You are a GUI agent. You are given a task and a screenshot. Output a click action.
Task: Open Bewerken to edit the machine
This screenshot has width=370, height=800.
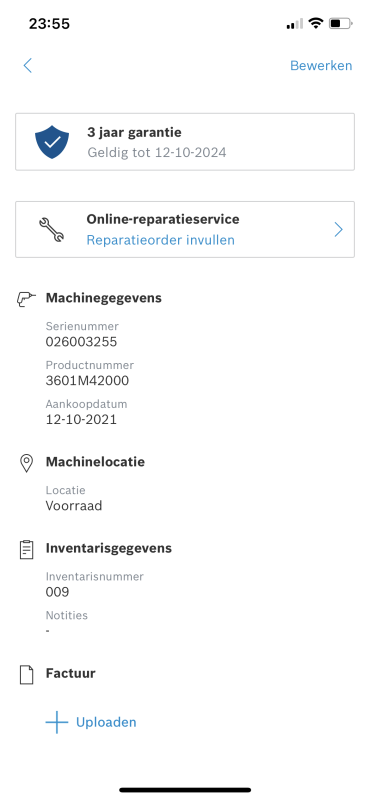pos(321,65)
